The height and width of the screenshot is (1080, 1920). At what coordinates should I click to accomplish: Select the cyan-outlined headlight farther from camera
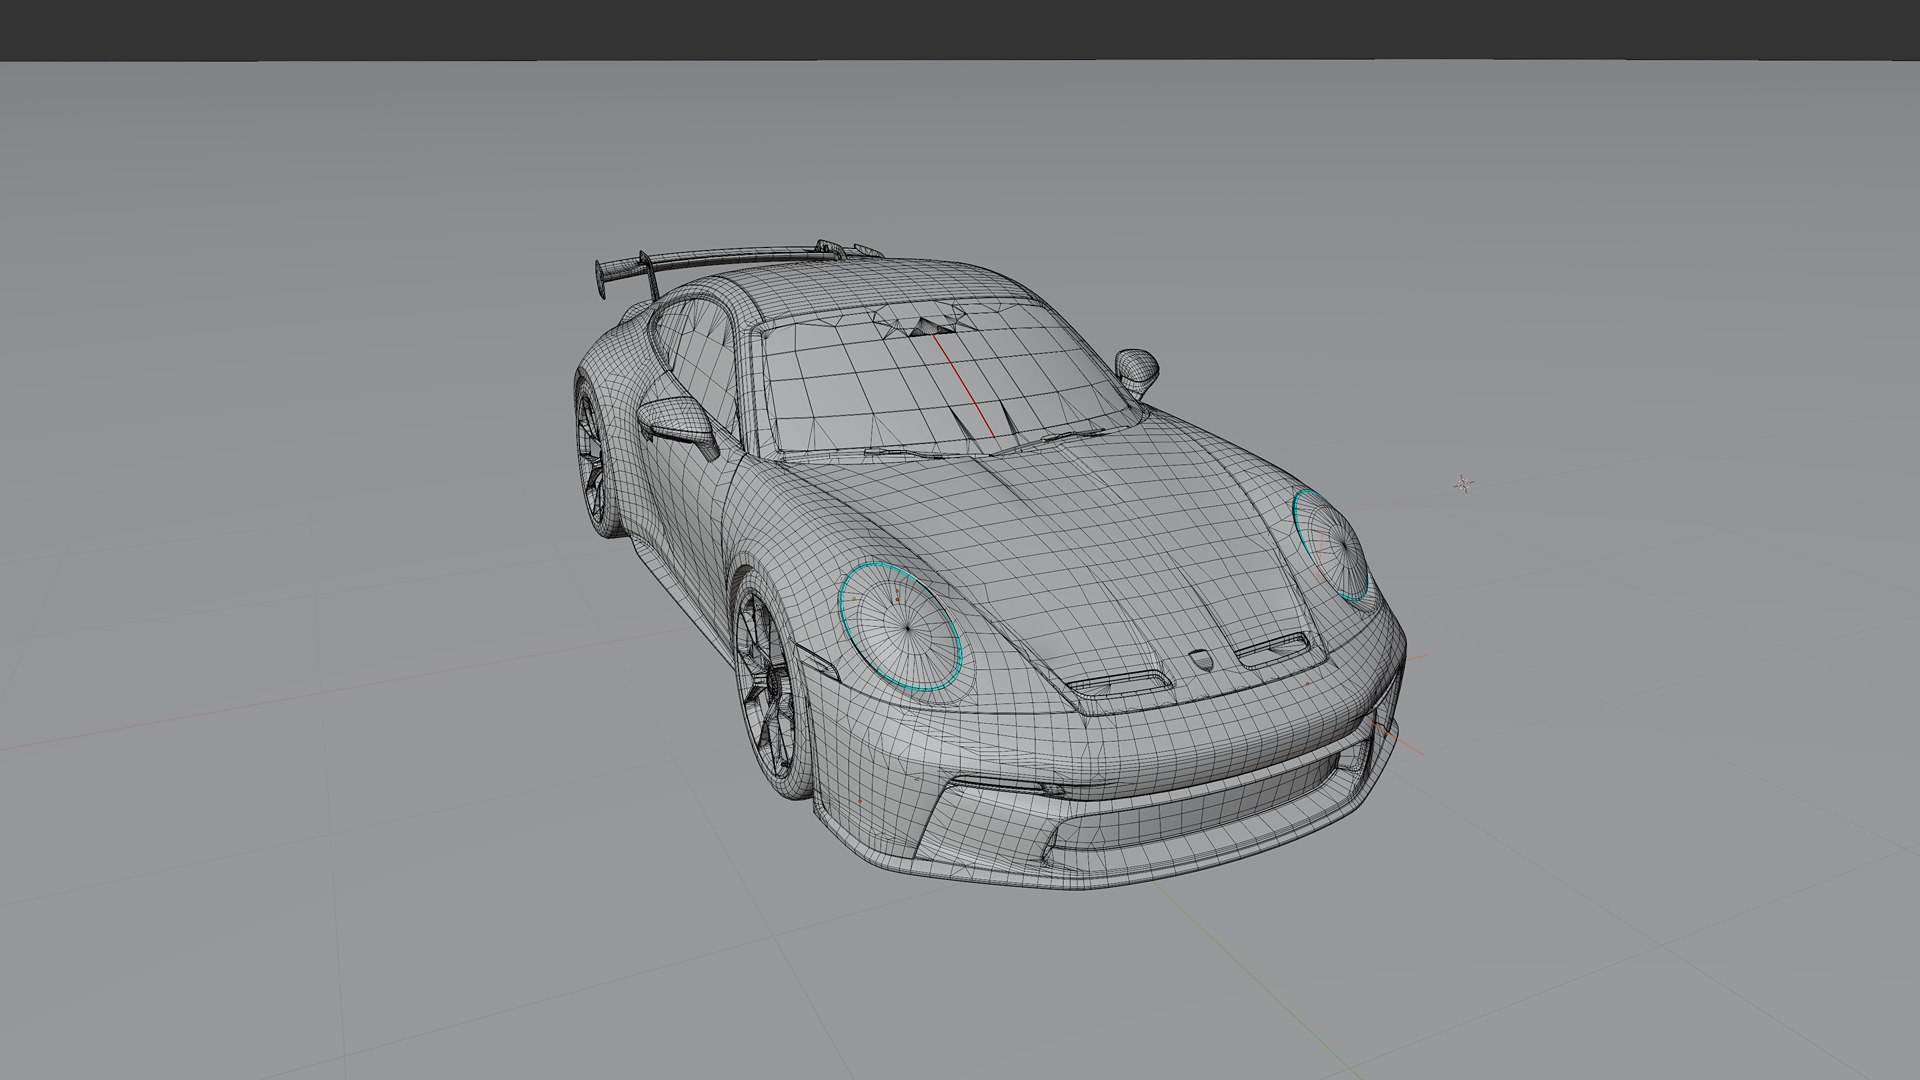pos(1330,545)
